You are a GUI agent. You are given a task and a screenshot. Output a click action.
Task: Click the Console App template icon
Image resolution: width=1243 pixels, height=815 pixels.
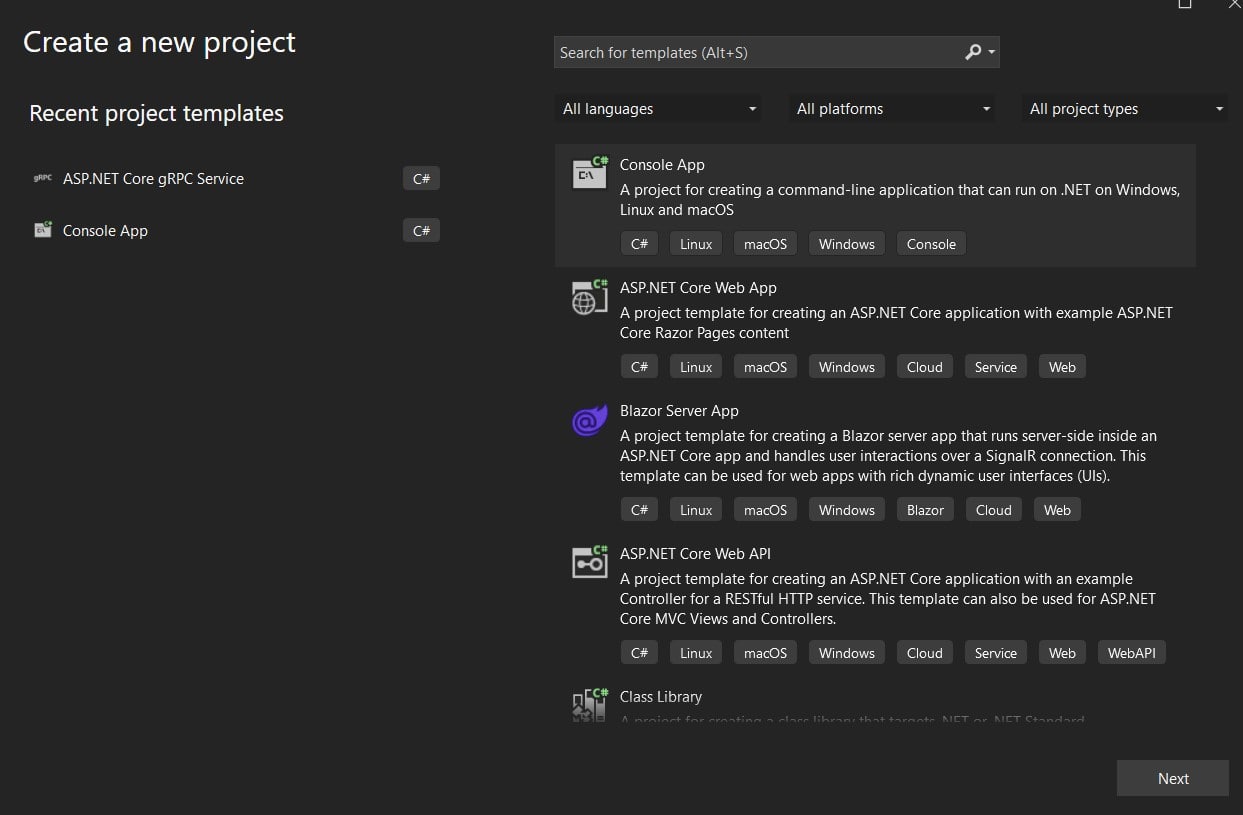590,172
